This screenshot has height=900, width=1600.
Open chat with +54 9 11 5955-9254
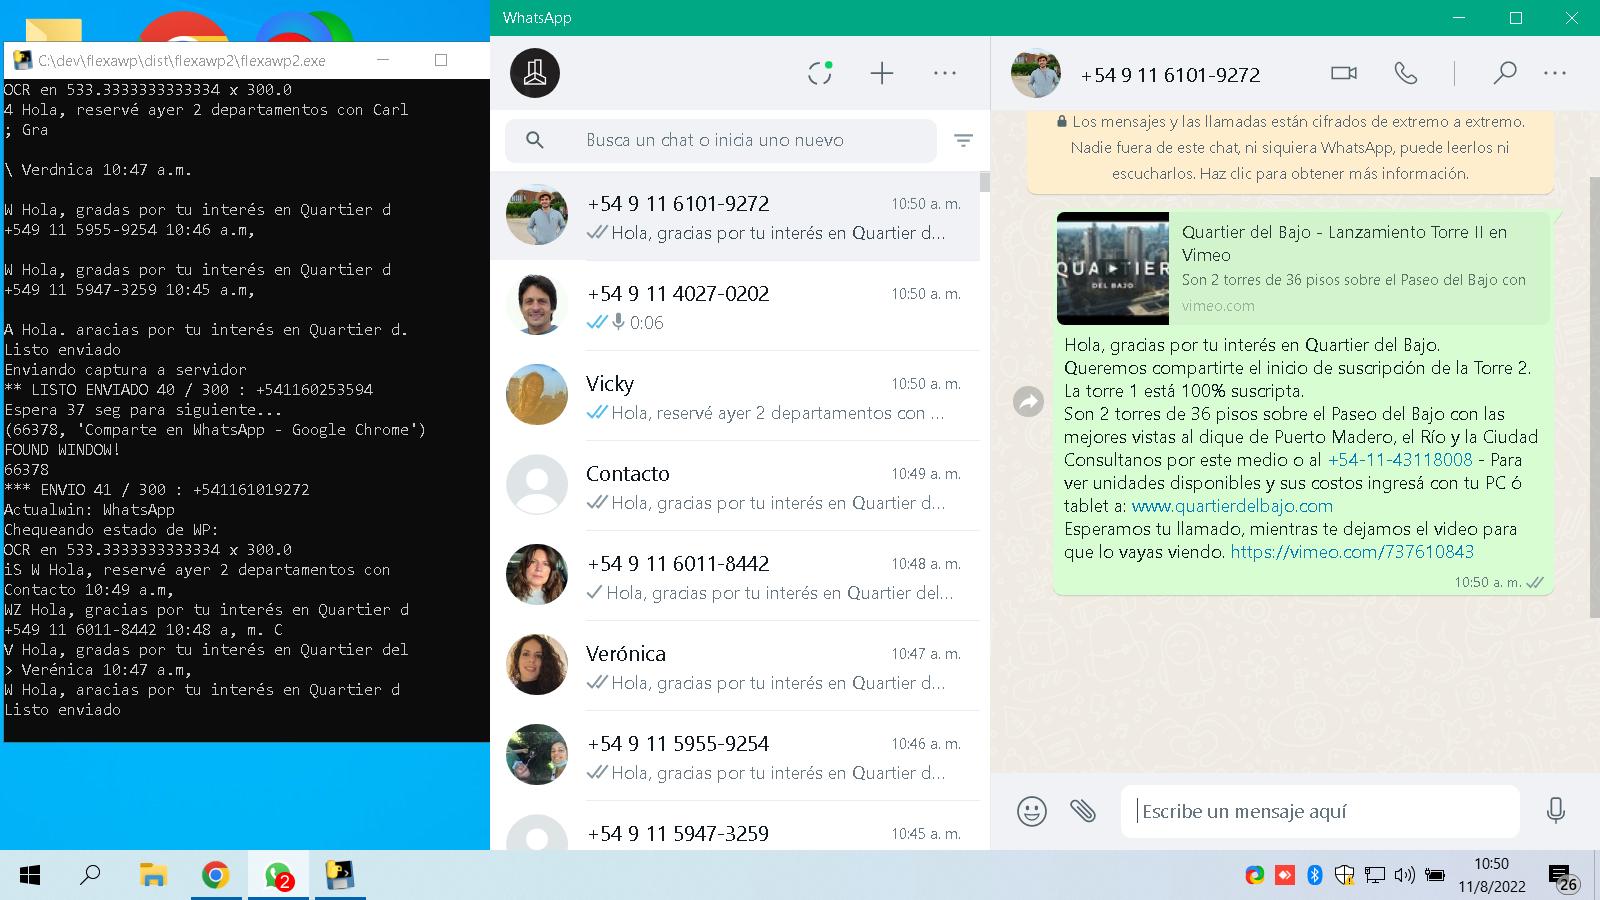(735, 756)
